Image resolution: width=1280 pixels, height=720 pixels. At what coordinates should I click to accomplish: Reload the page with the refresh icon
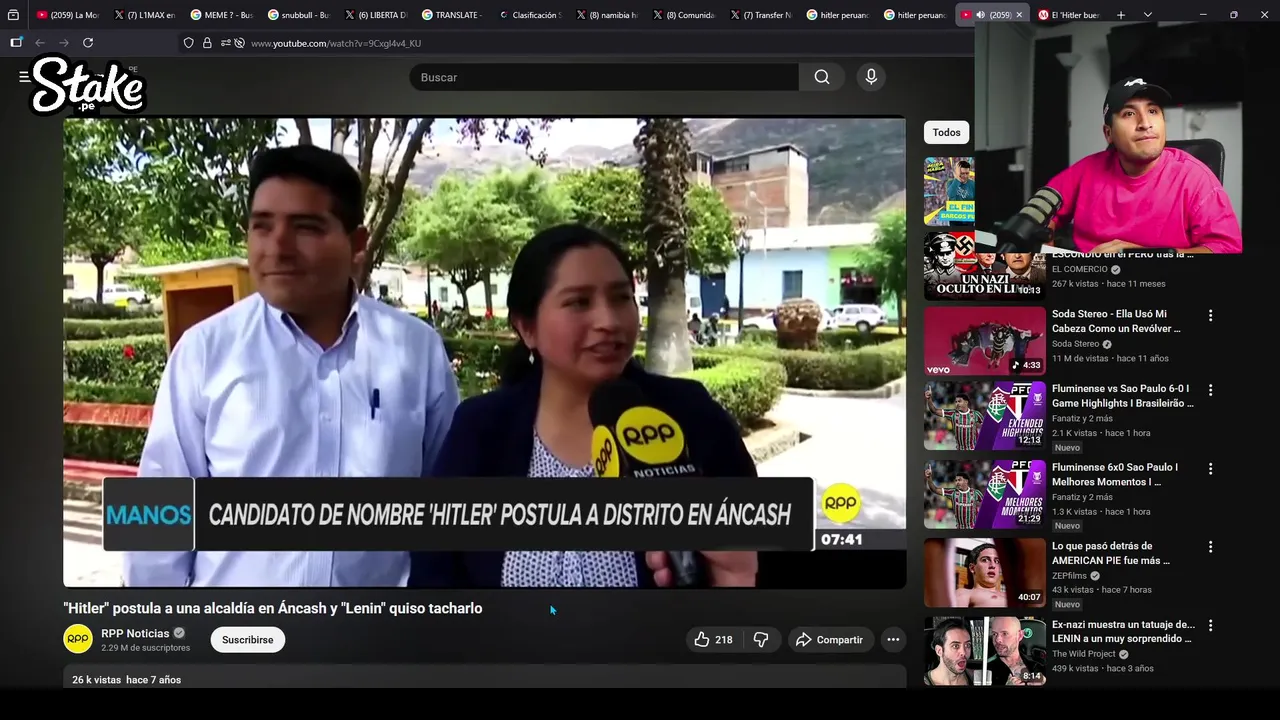(88, 43)
